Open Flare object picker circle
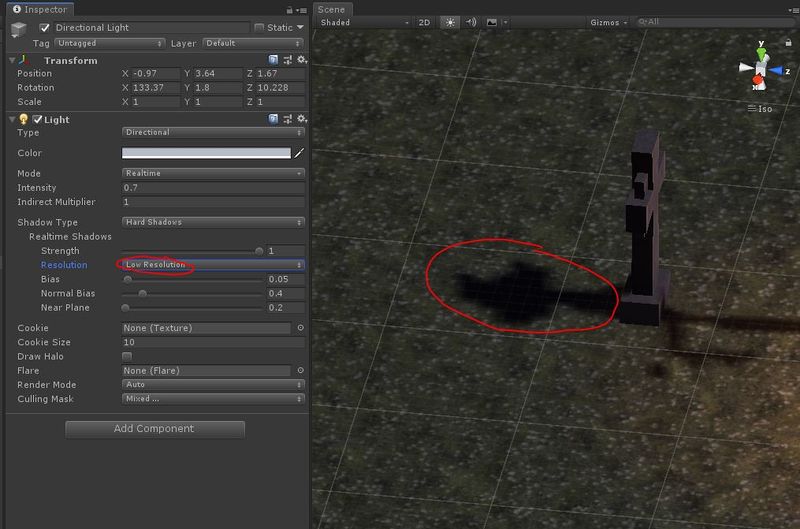This screenshot has height=529, width=800. click(x=301, y=370)
